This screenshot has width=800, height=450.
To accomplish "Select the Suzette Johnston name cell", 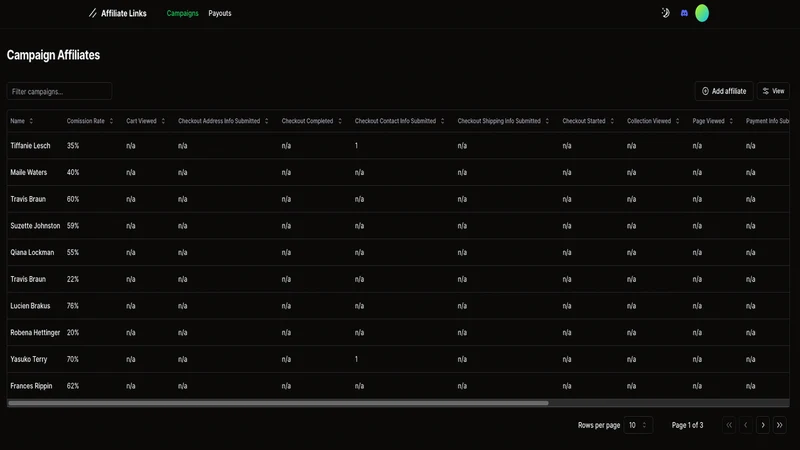I will coord(35,226).
